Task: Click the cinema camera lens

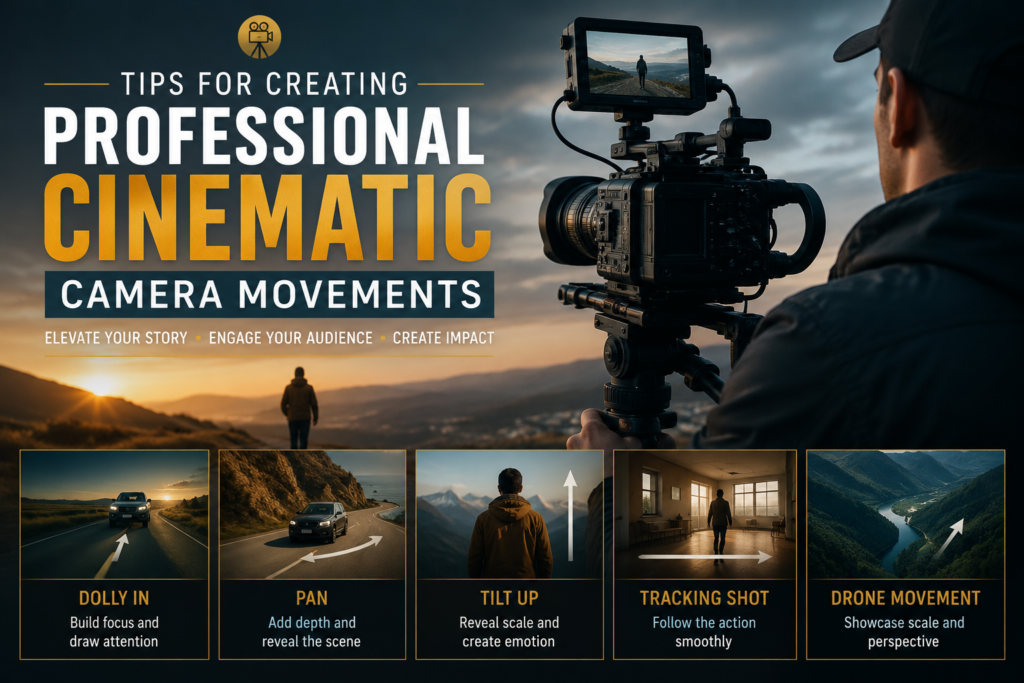Action: 571,220
